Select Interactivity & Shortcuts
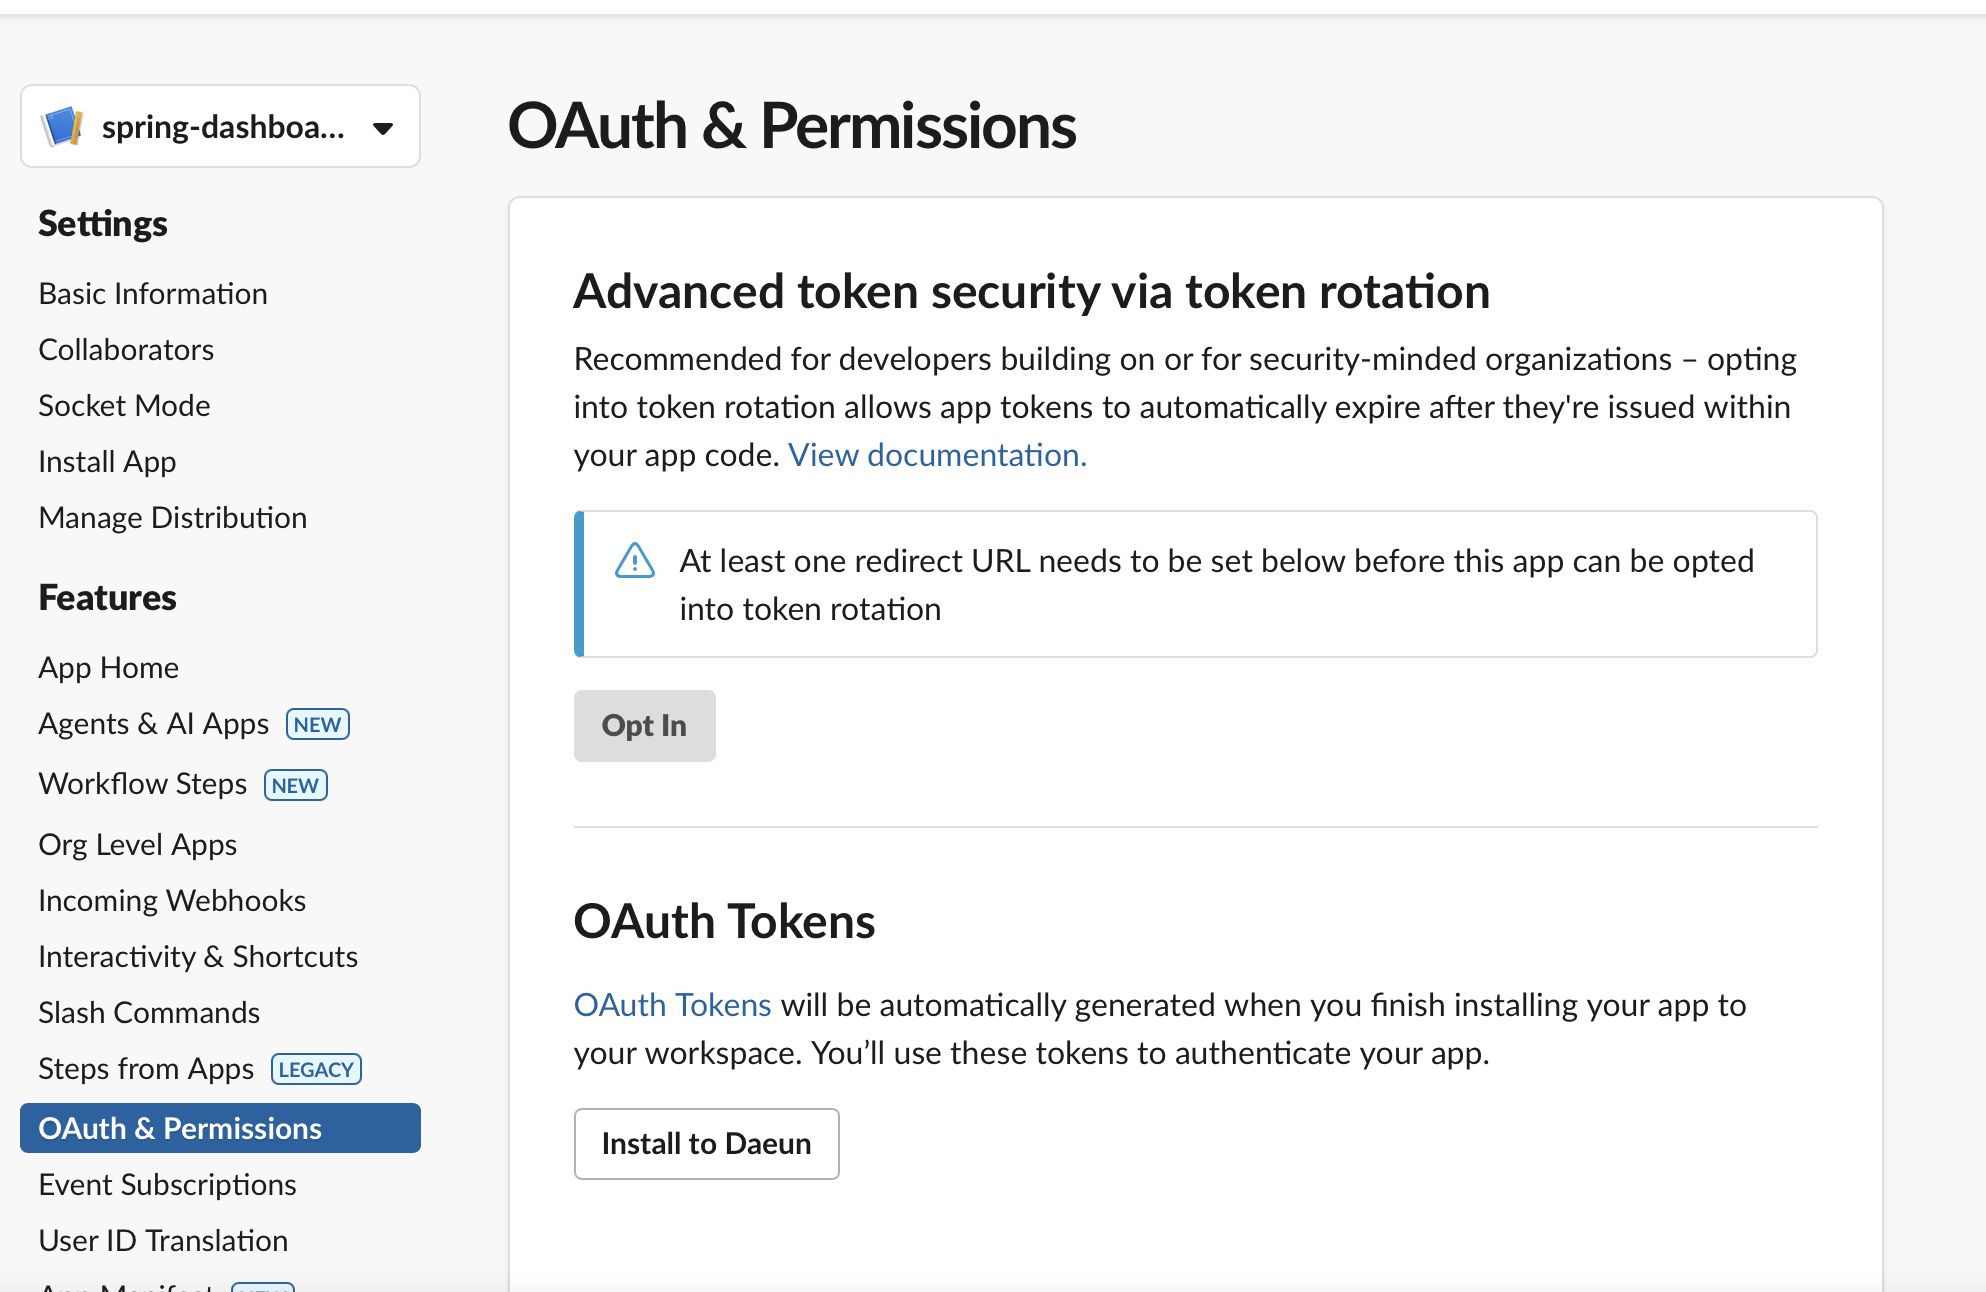1986x1292 pixels. 198,956
